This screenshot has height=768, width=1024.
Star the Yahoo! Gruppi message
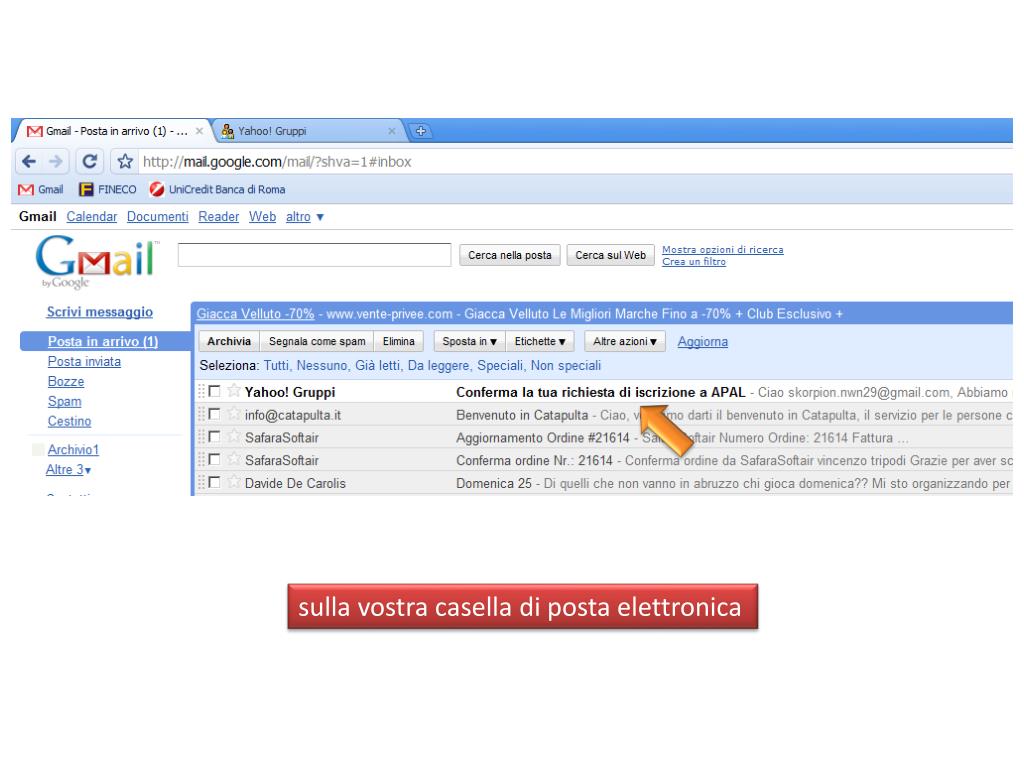233,391
